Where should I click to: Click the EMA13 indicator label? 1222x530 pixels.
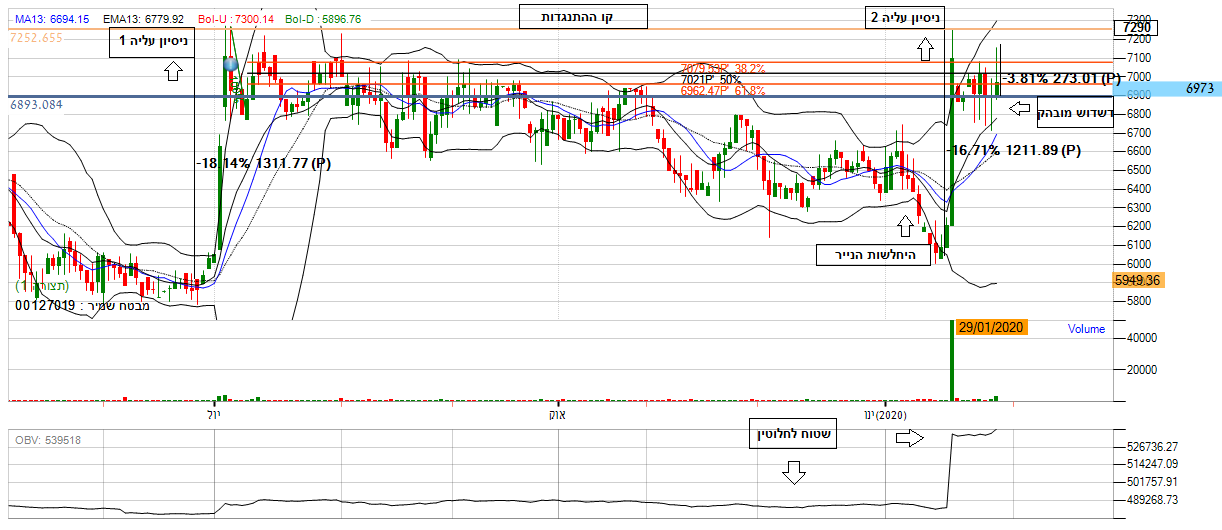(x=138, y=19)
